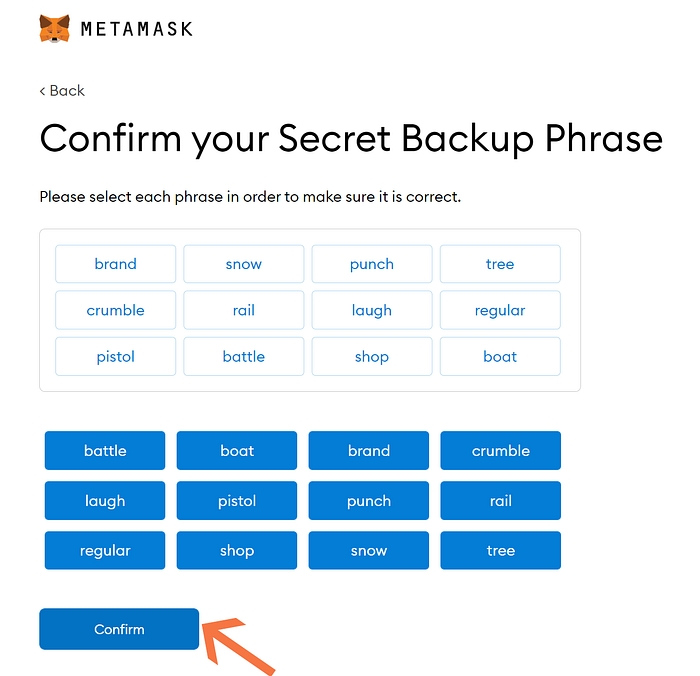Image resolution: width=700 pixels, height=676 pixels.
Task: Pick the blue 'crumble' word button
Action: click(x=500, y=450)
